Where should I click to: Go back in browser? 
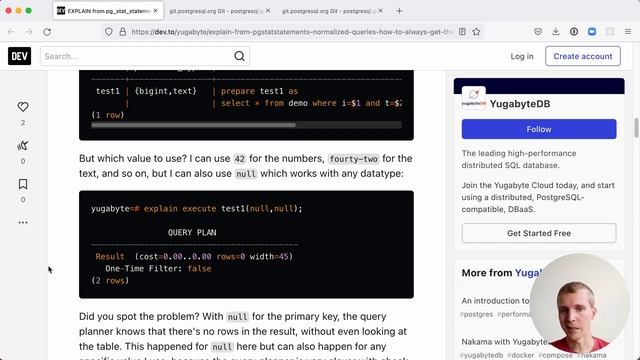(11, 32)
